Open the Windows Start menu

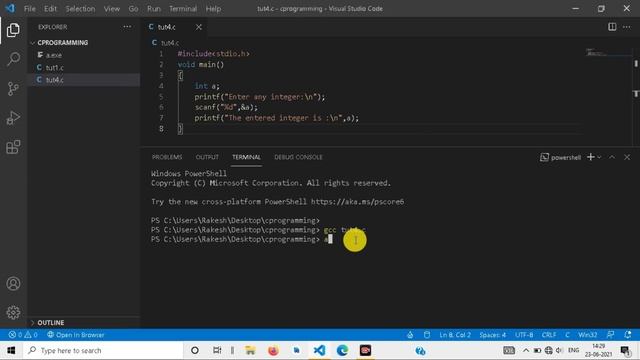(11, 350)
